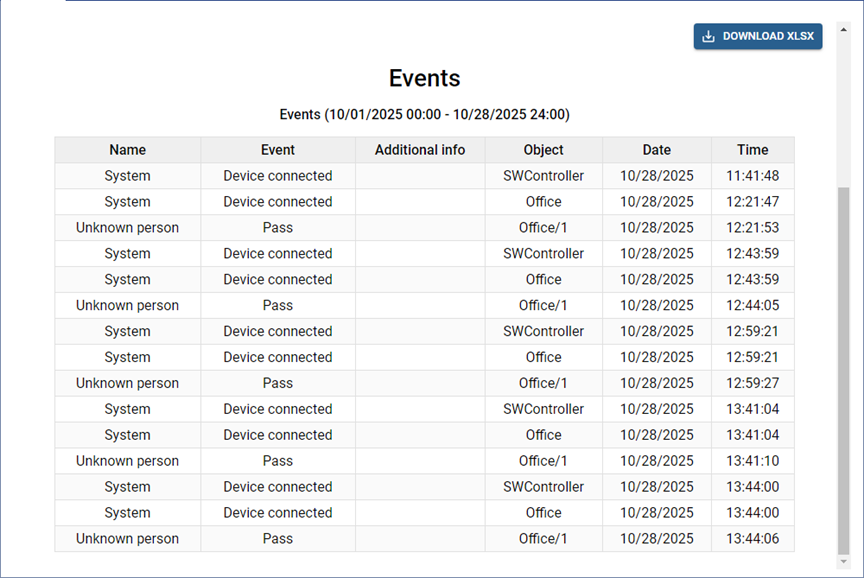Click the vertical scrollbar thumb

[x=844, y=370]
